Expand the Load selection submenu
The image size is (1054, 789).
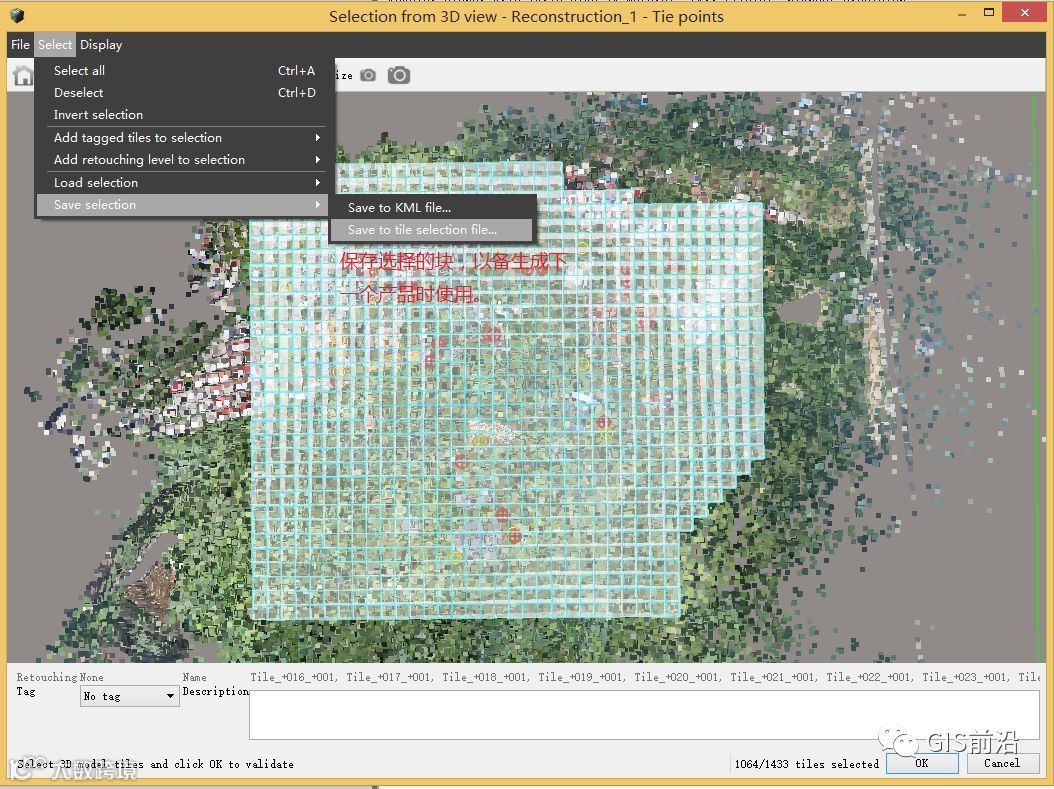click(96, 183)
